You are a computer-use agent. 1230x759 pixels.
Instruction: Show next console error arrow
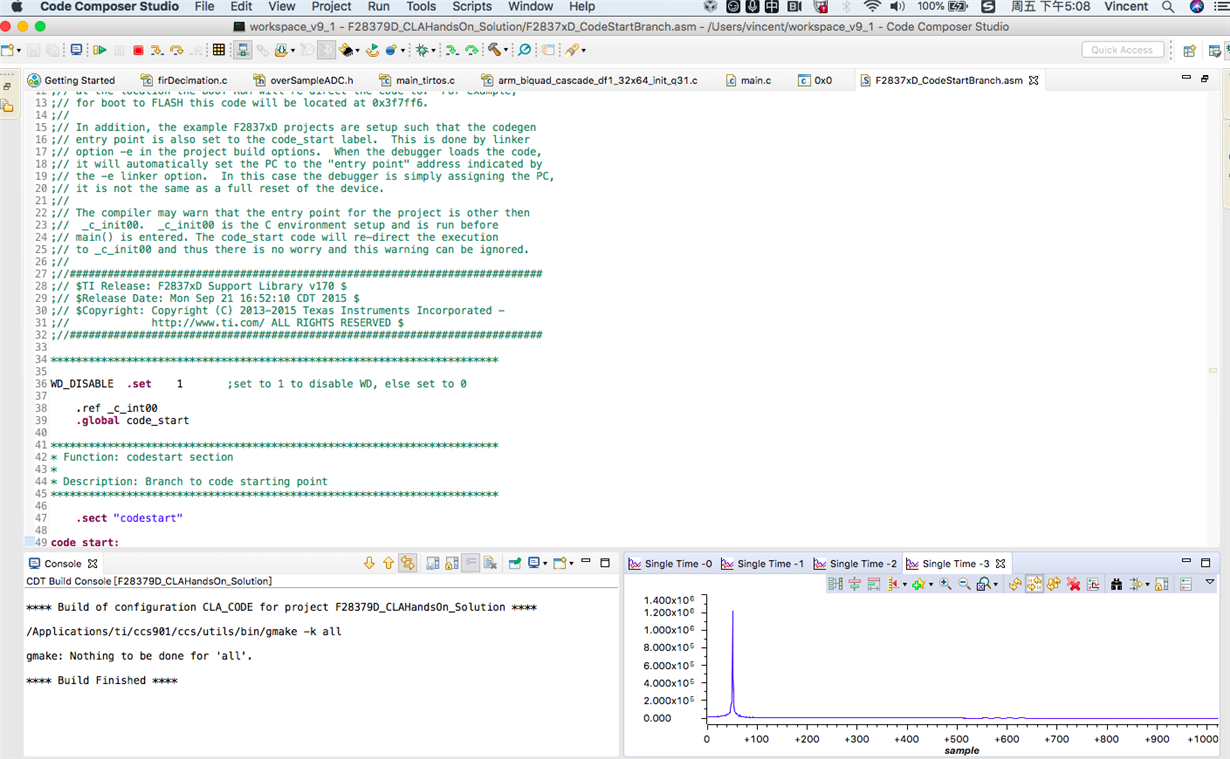[x=369, y=563]
